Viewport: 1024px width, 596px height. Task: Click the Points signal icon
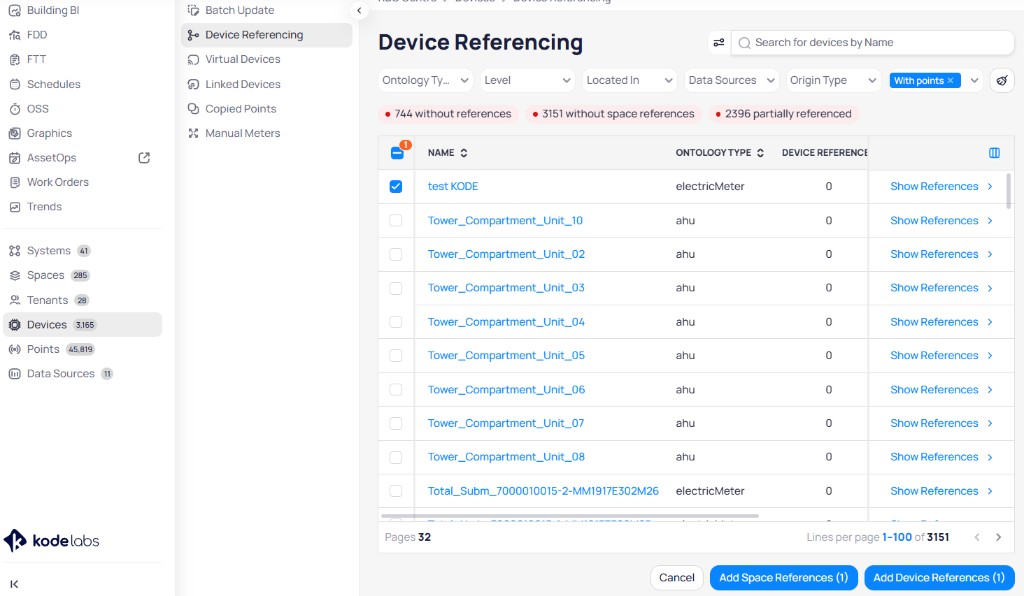point(14,349)
